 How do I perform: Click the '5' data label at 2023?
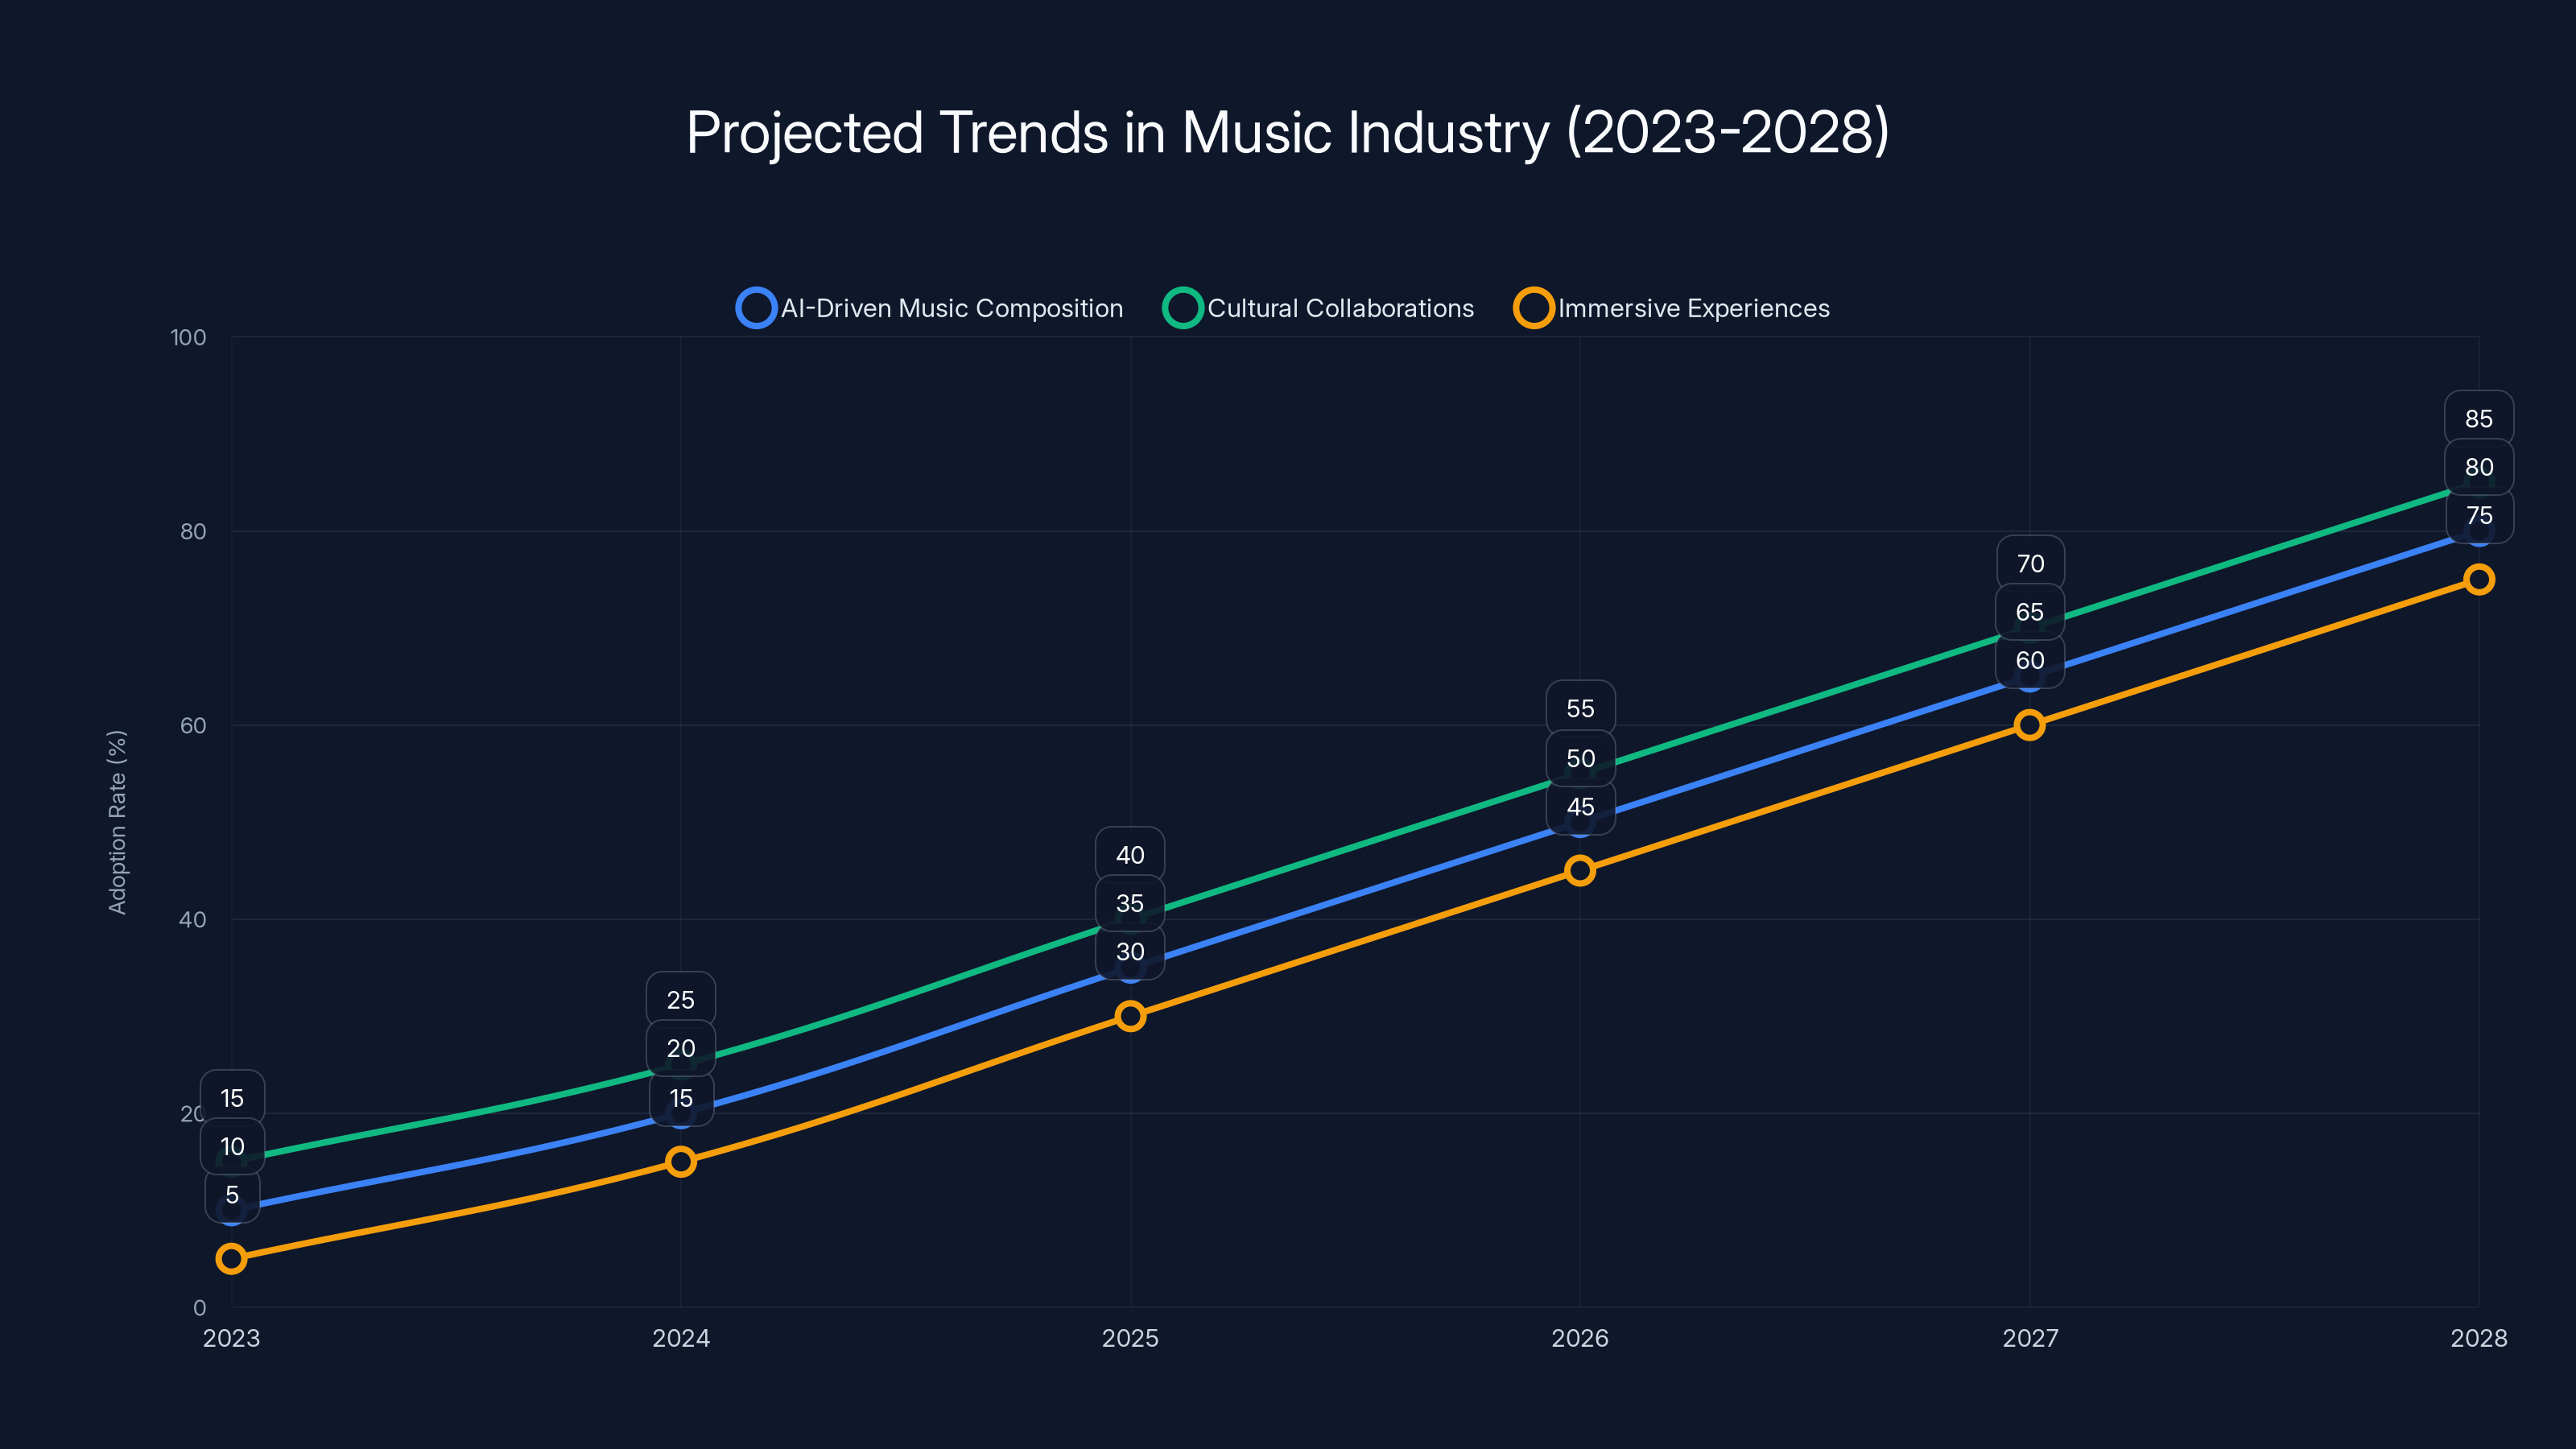(x=232, y=1195)
